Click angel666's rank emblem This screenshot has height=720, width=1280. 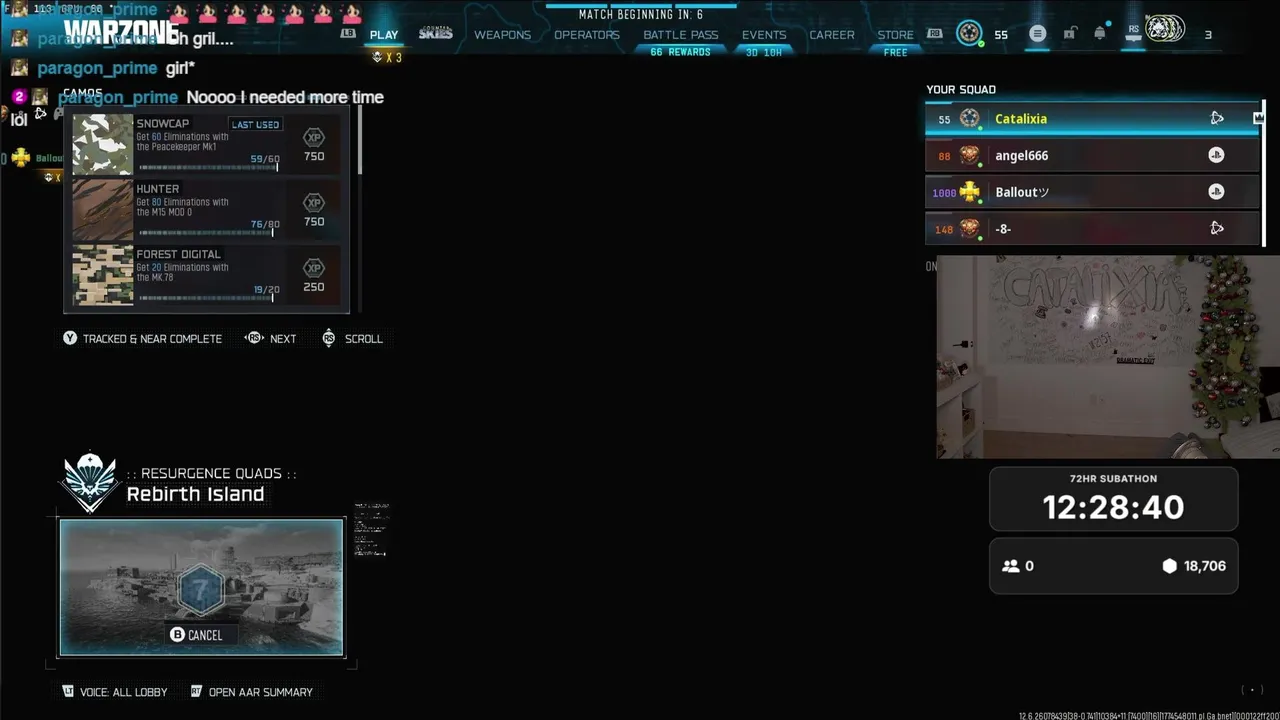coord(969,155)
